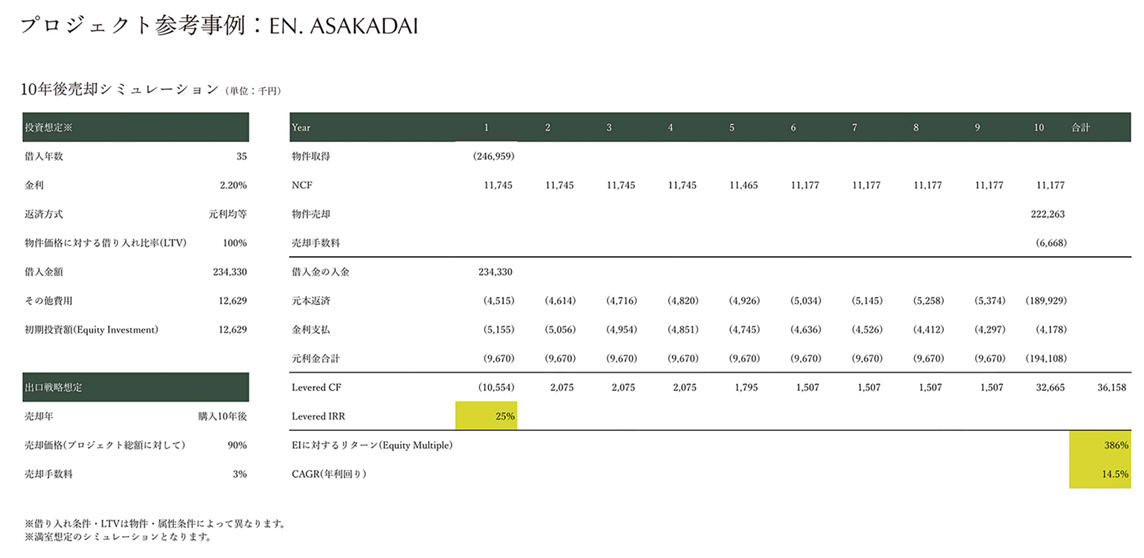Select Year 5 NCF value 11,465

(x=744, y=186)
